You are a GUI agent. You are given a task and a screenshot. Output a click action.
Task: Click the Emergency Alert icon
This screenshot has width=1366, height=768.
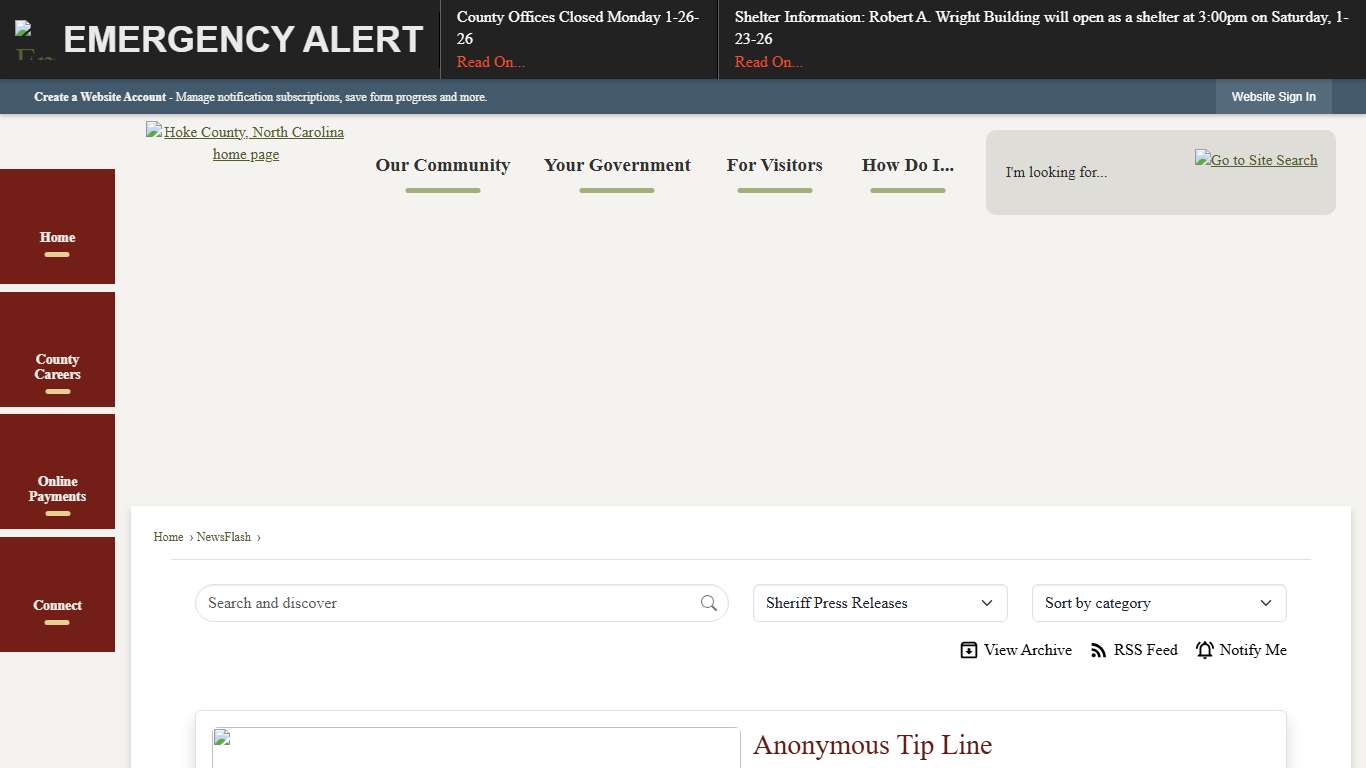(x=34, y=40)
